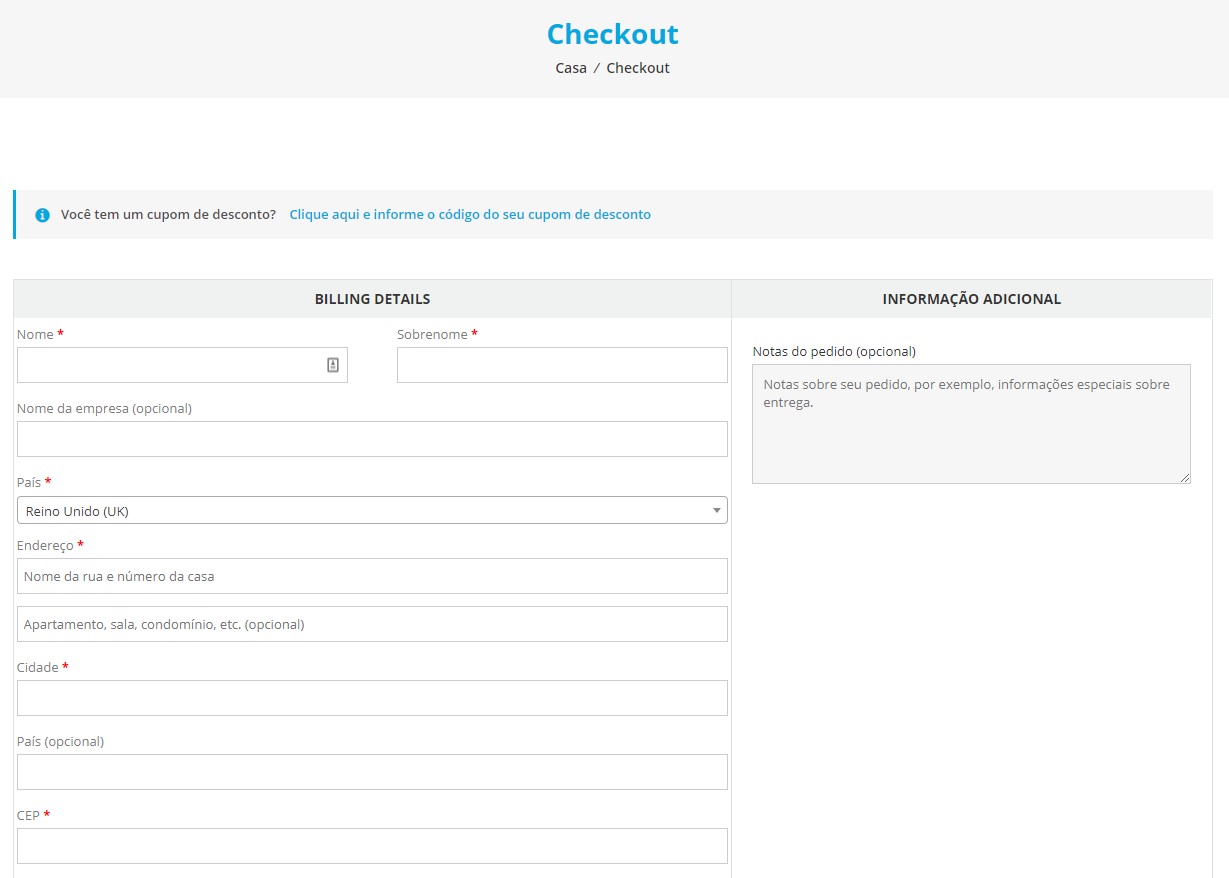Click the street address field
Screen dimensions: 1229x878
[372, 576]
